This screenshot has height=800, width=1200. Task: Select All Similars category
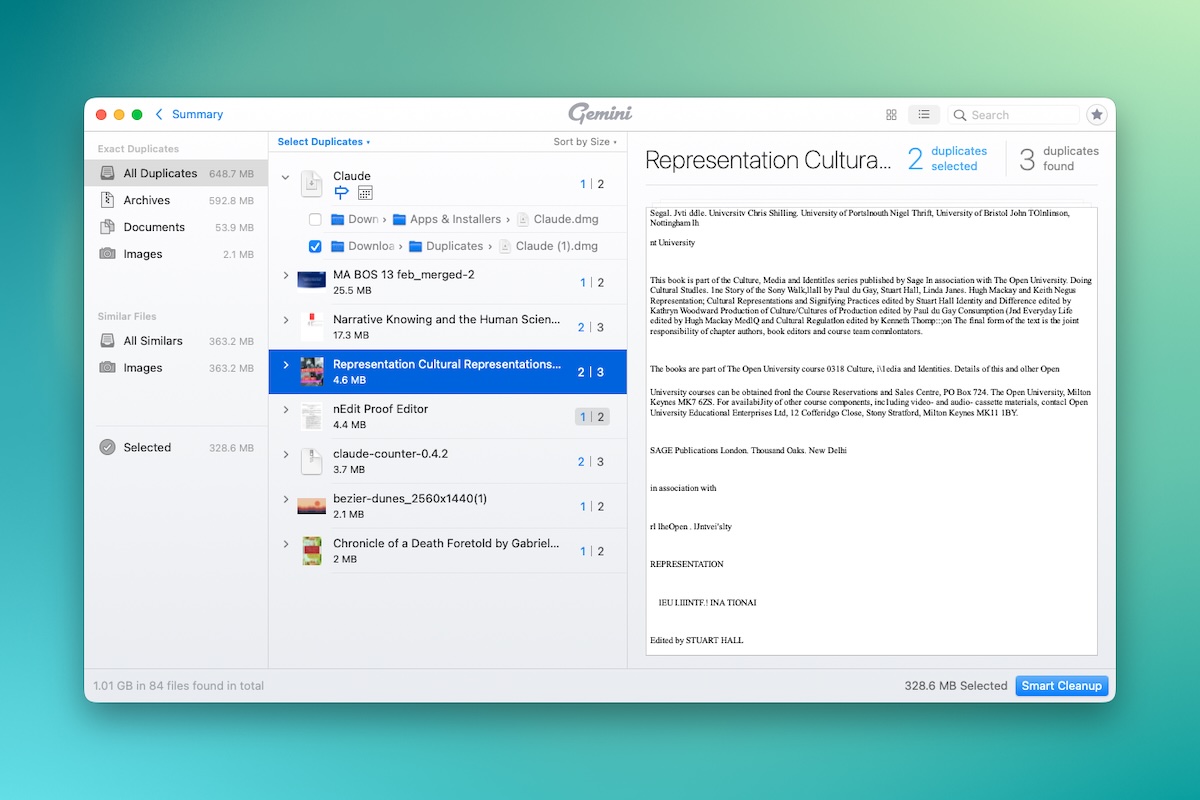pos(176,341)
